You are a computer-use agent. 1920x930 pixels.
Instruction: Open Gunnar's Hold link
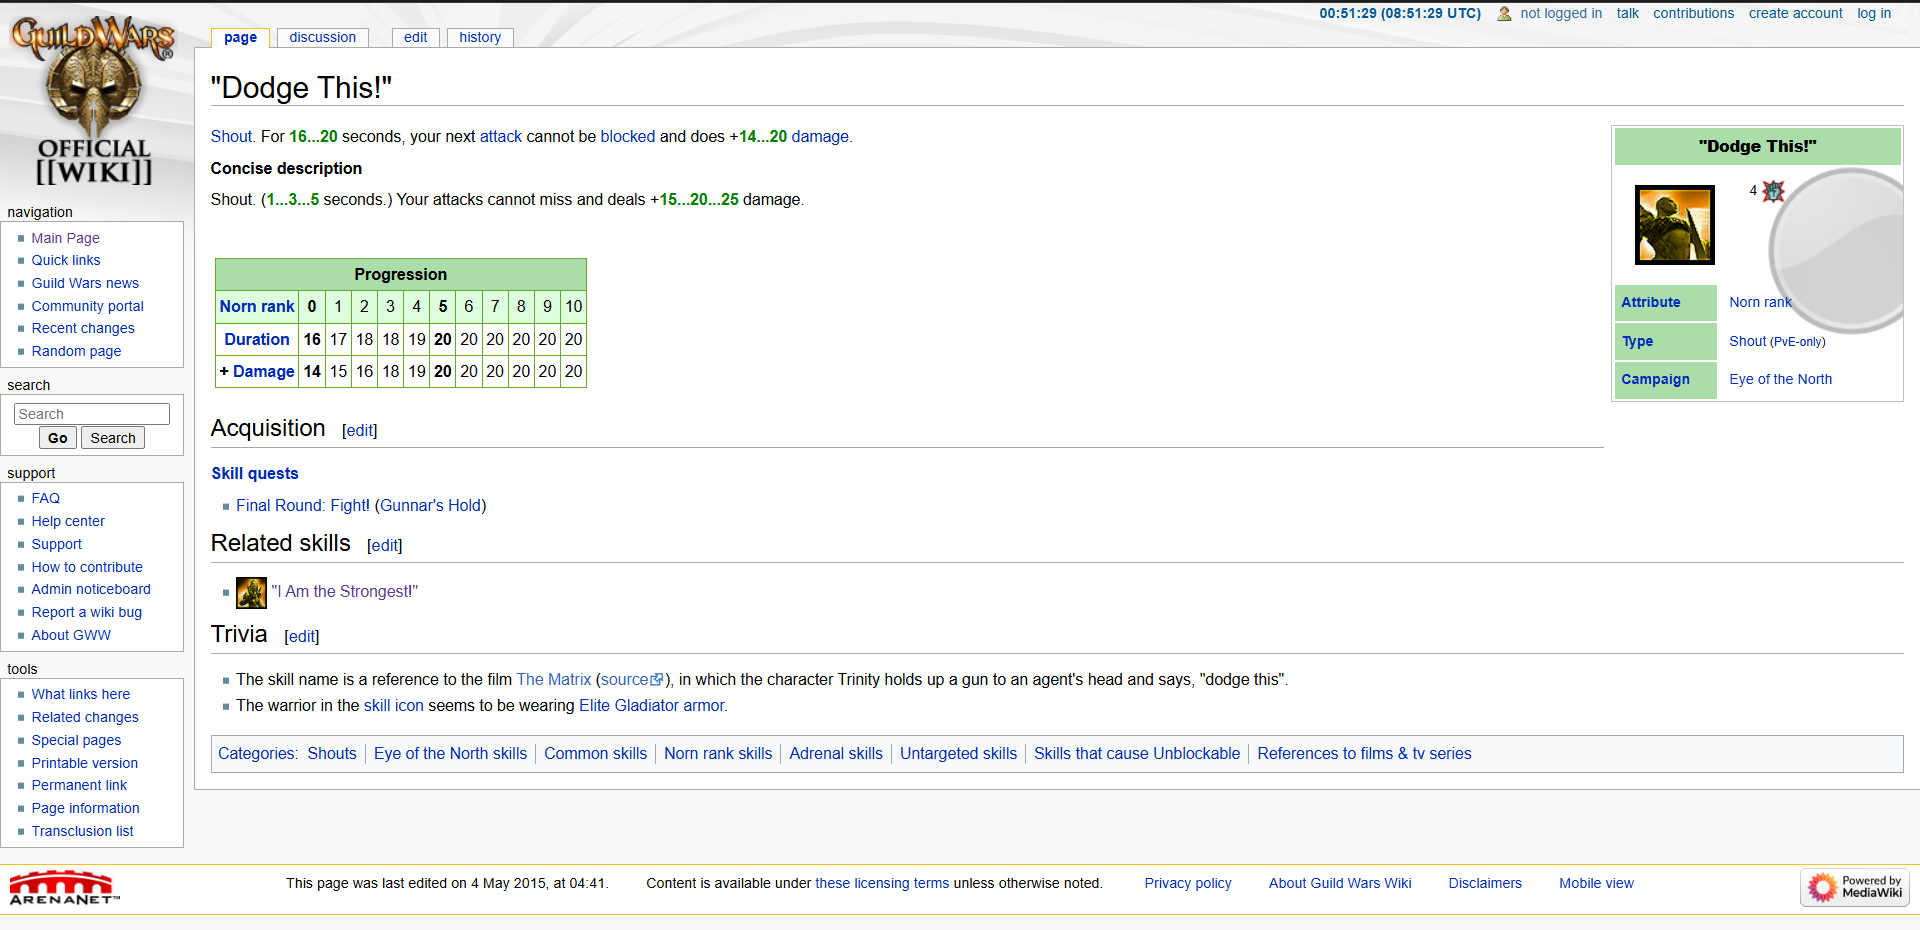(x=430, y=505)
